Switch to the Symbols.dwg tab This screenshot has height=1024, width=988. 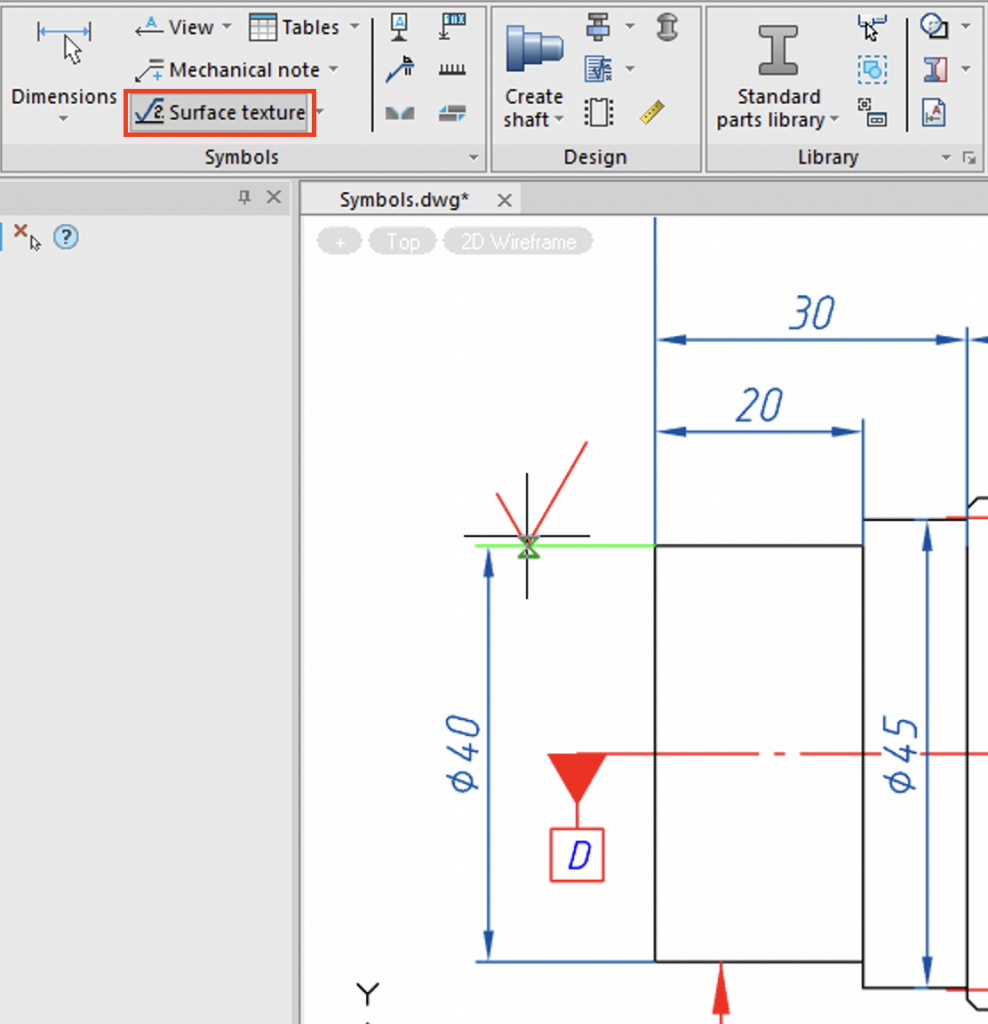404,200
